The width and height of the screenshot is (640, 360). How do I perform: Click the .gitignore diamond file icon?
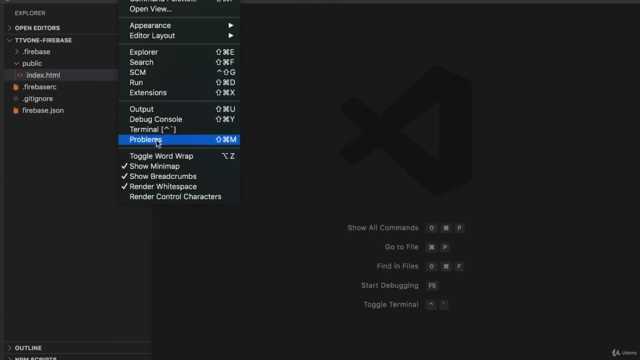tap(16, 99)
